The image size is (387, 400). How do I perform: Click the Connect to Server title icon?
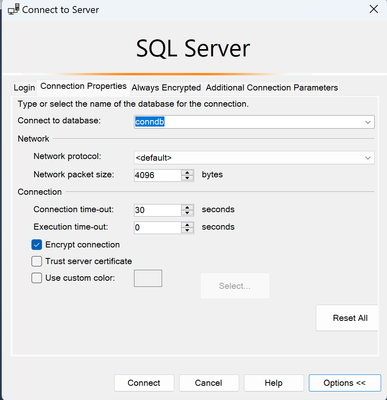pos(14,9)
